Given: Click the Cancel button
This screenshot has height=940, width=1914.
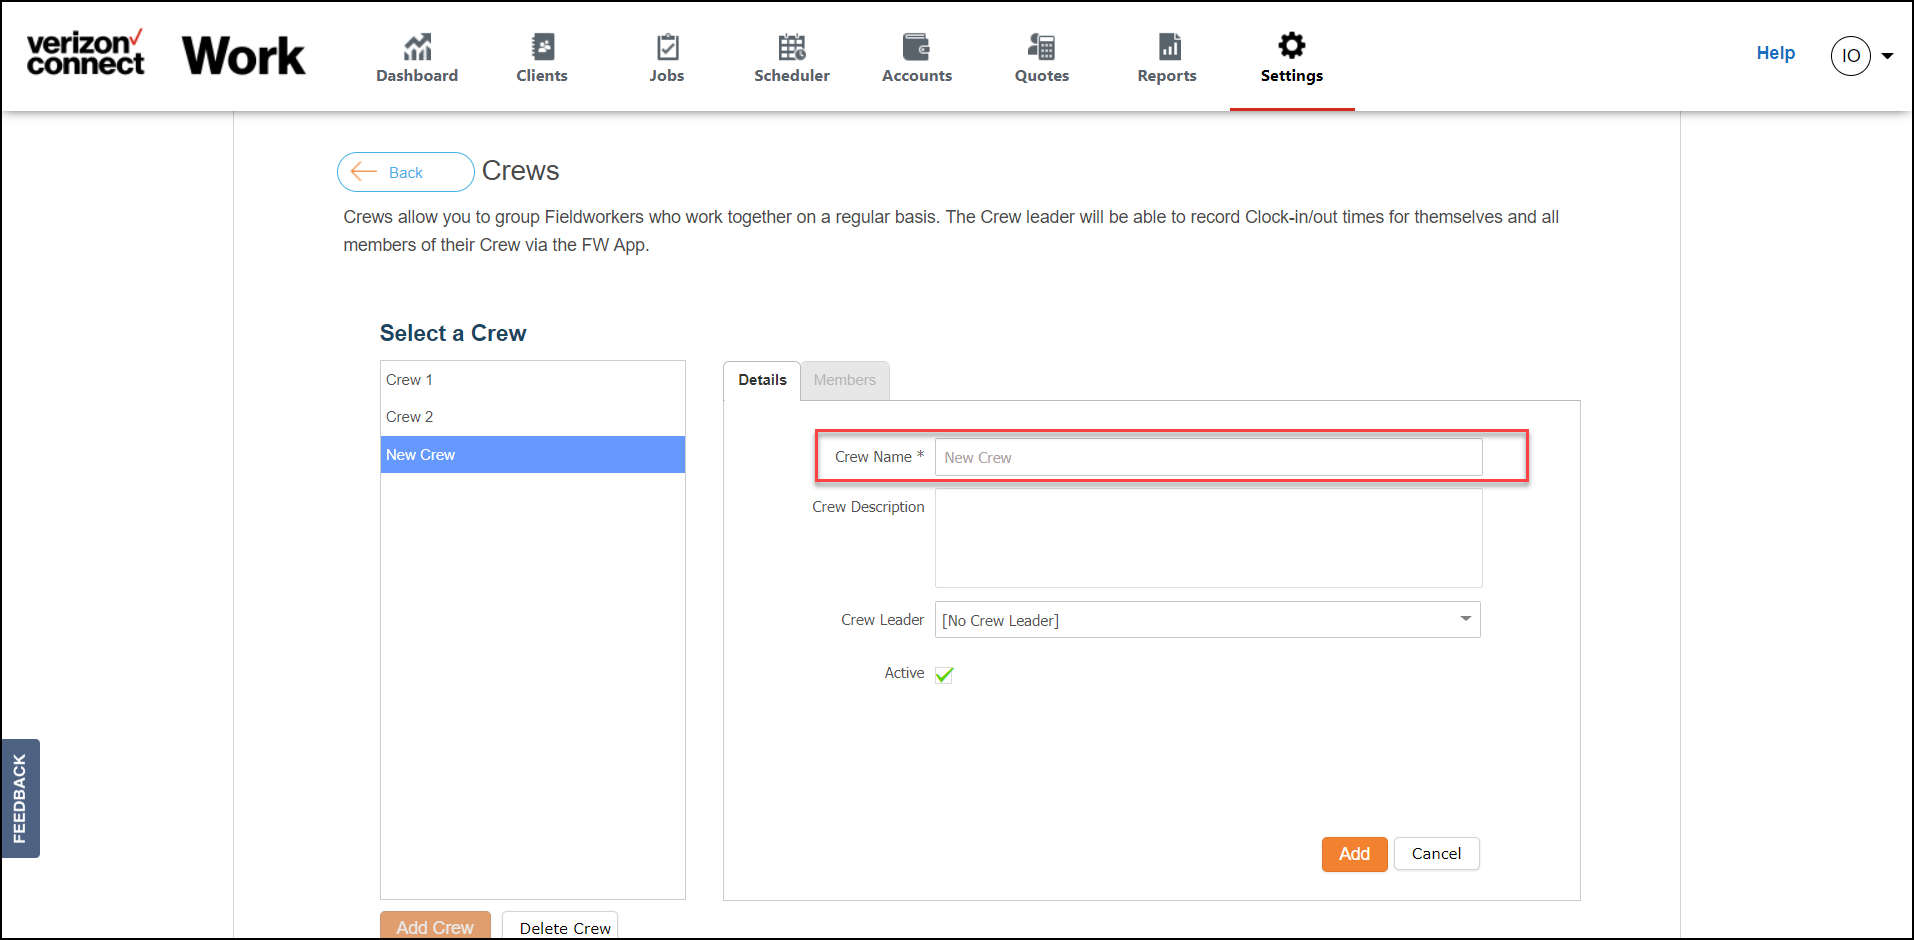Looking at the screenshot, I should coord(1436,854).
